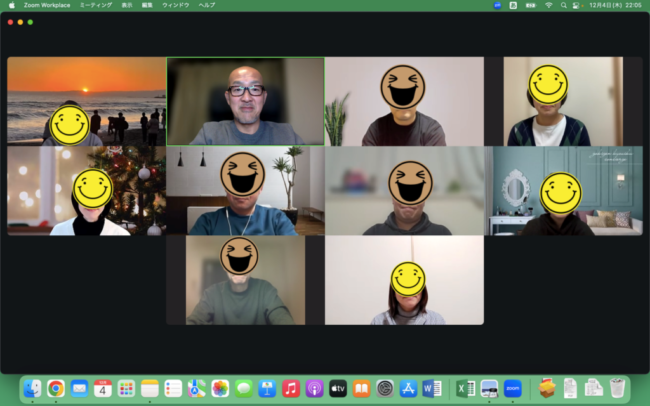
Task: Open Finder from the Dock
Action: (33, 388)
